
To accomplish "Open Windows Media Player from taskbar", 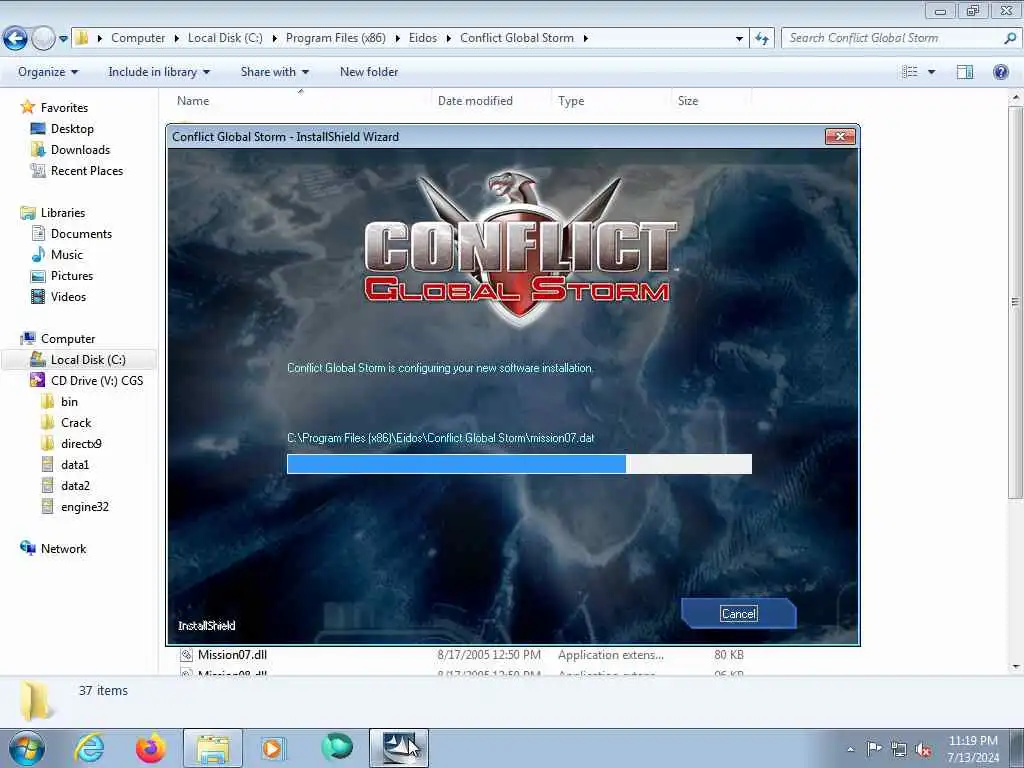I will click(273, 748).
